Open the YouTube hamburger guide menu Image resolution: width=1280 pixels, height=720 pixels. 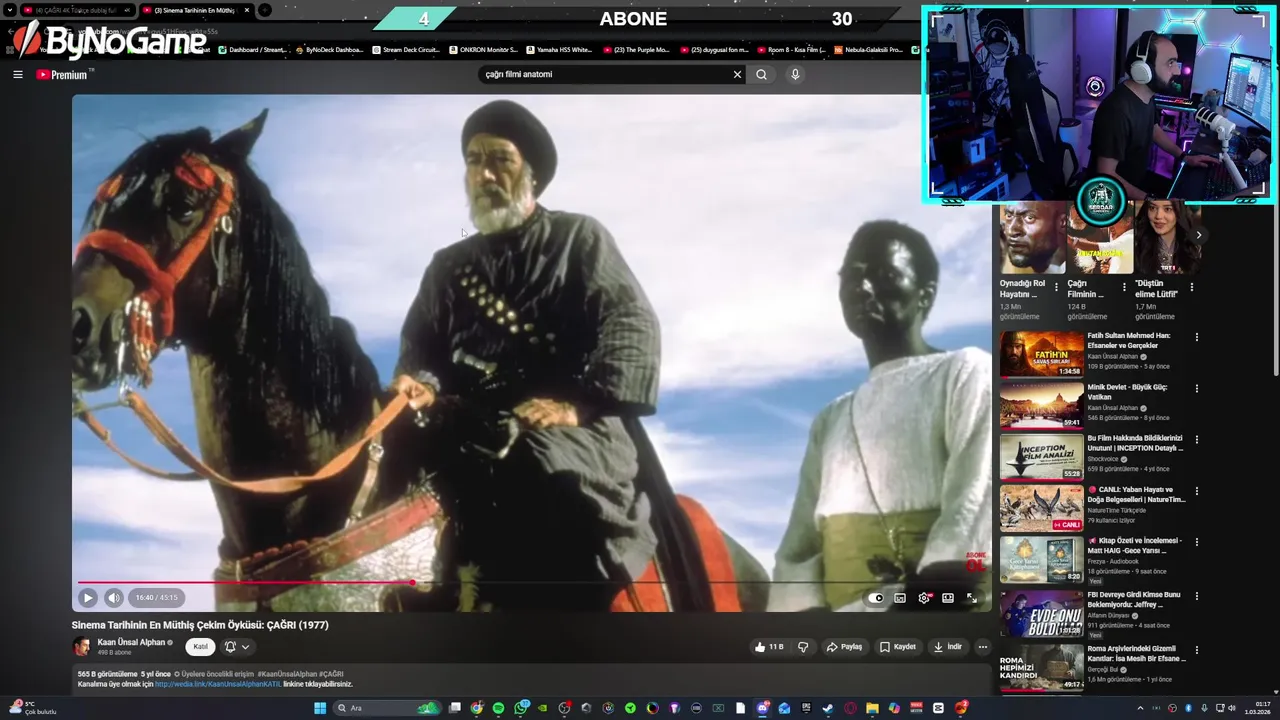17,74
